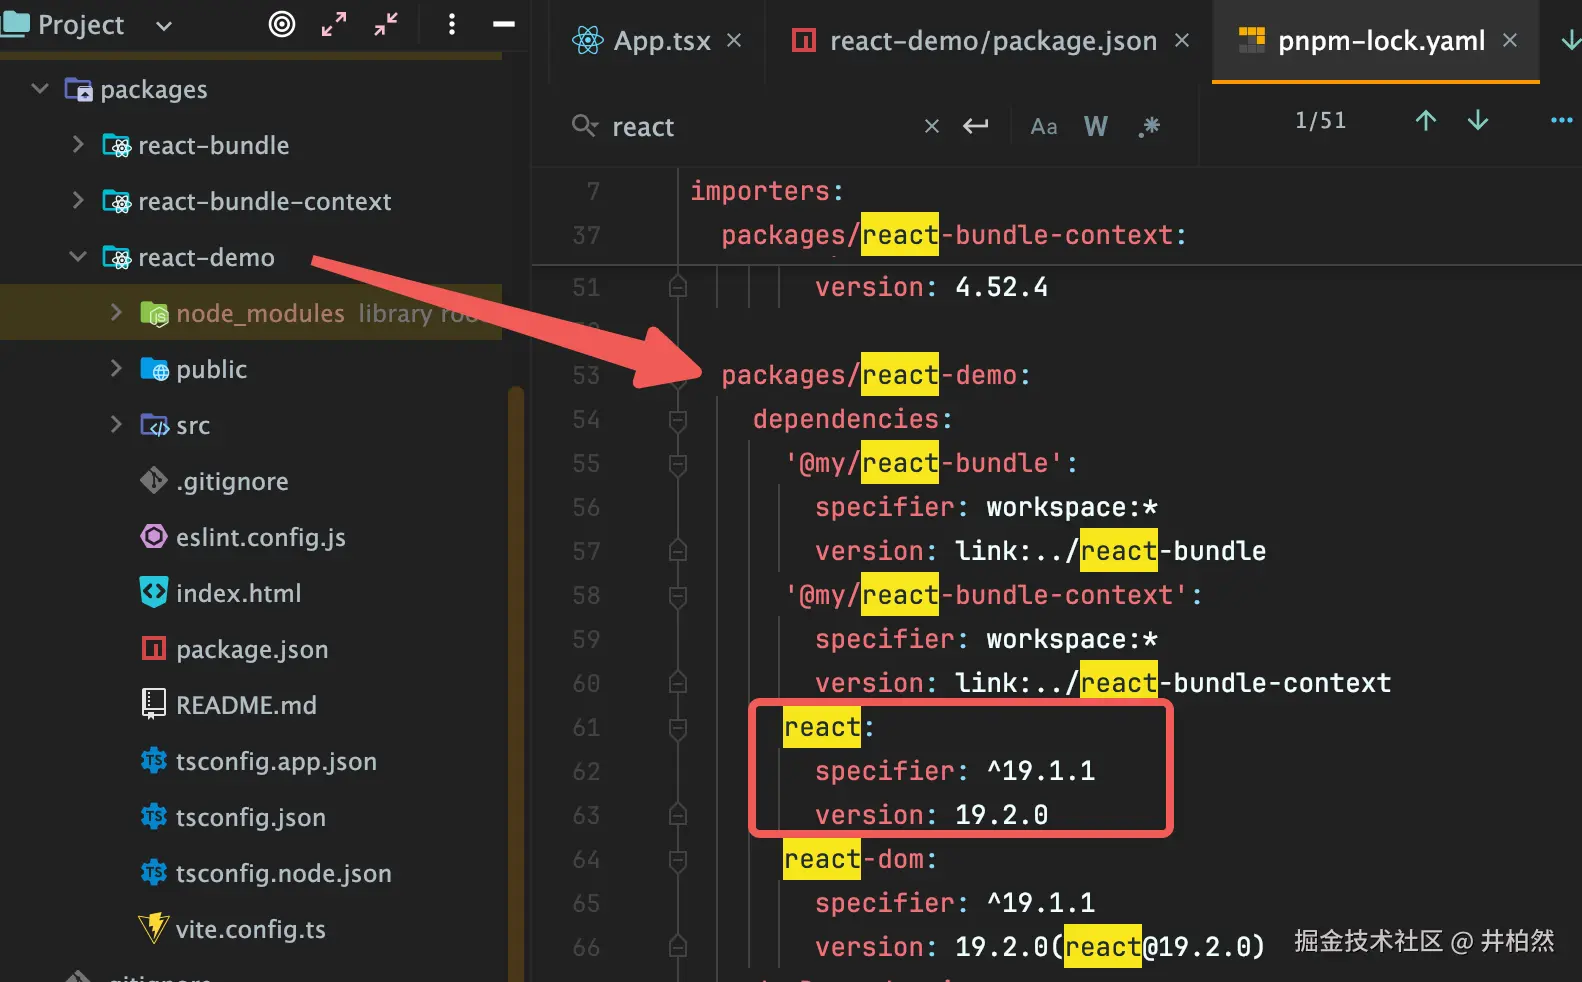Toggle Words (W) search option
Screen dimensions: 1582x982
1095,126
